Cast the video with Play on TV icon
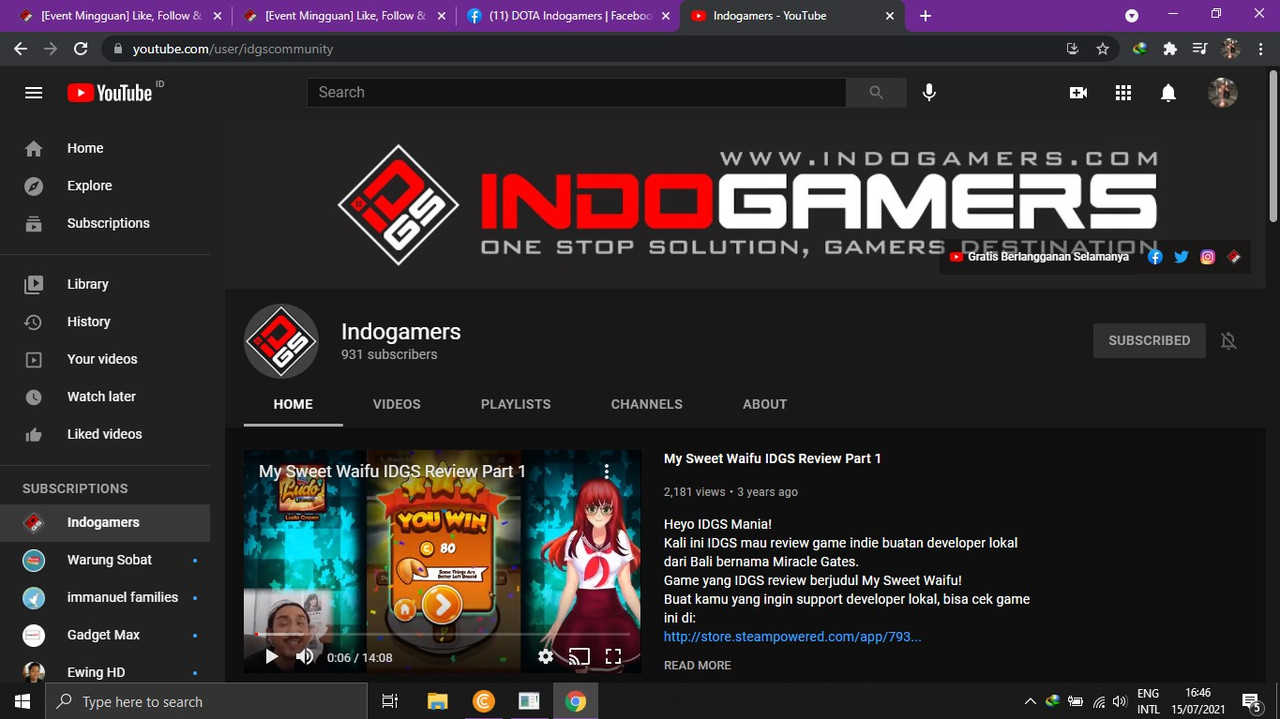Image resolution: width=1280 pixels, height=719 pixels. coord(579,657)
